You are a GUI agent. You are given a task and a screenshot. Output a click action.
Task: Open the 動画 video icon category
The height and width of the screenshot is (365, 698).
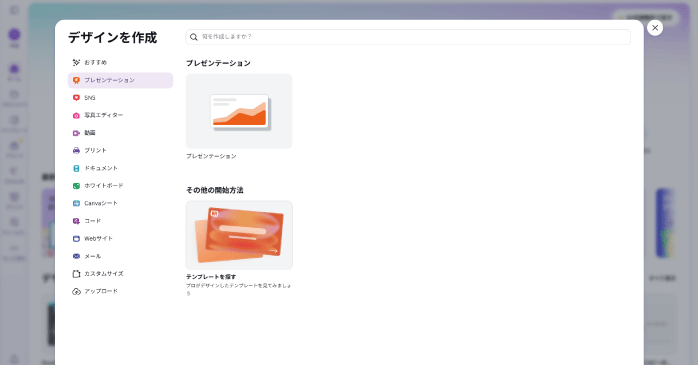(x=76, y=133)
